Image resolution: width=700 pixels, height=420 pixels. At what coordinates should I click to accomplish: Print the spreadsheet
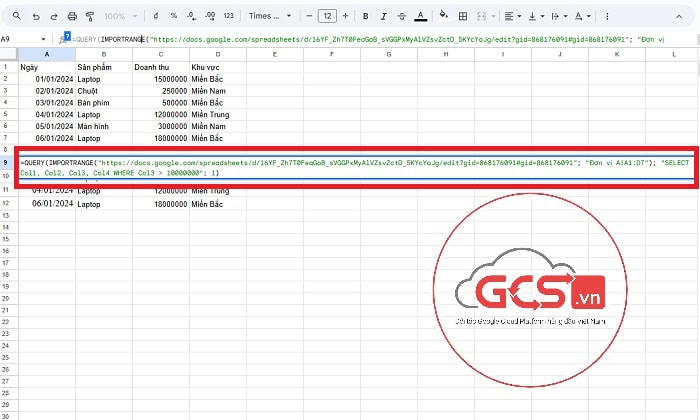click(71, 16)
